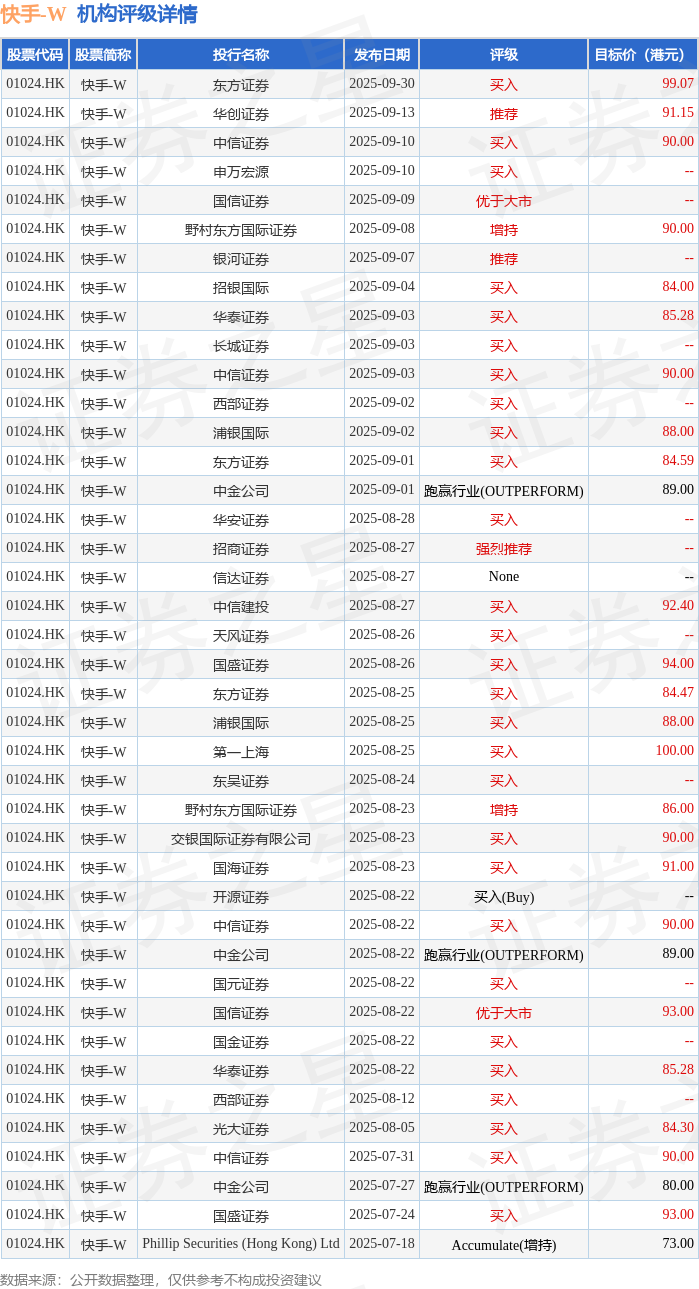Viewport: 699px width, 1289px height.
Task: Click 国金证券 broker name
Action: click(241, 1041)
